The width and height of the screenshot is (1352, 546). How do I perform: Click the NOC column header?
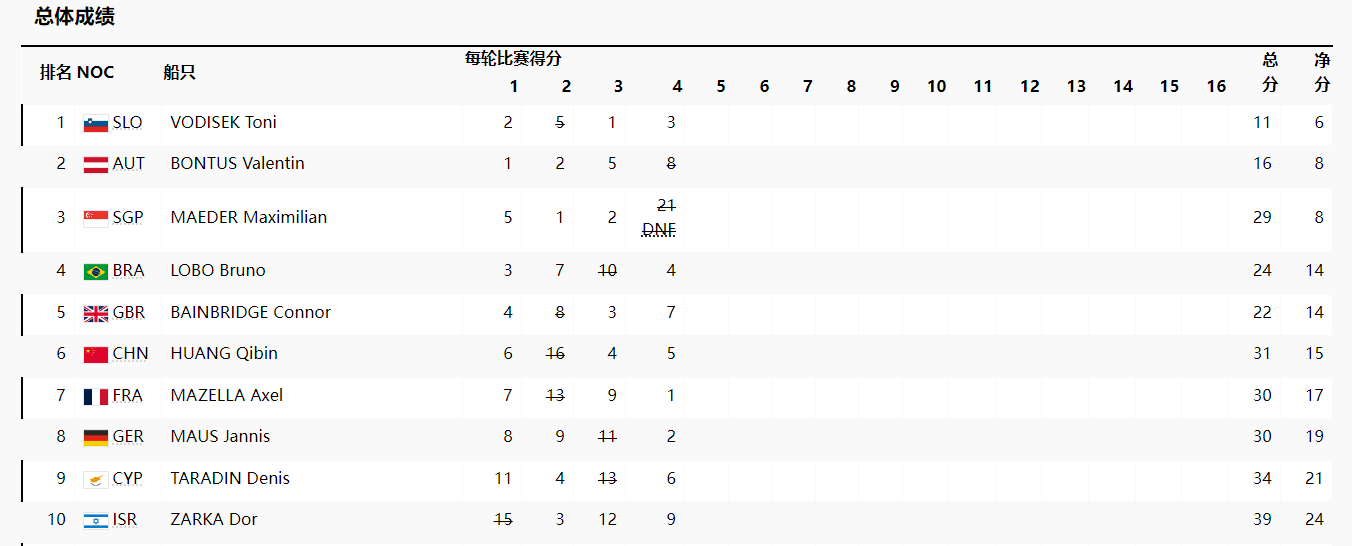coord(95,72)
